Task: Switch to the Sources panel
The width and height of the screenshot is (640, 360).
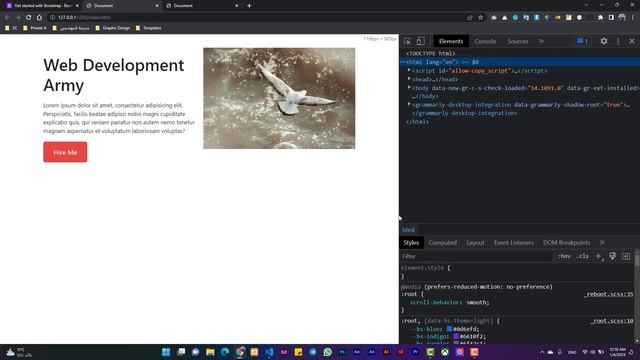Action: (518, 41)
